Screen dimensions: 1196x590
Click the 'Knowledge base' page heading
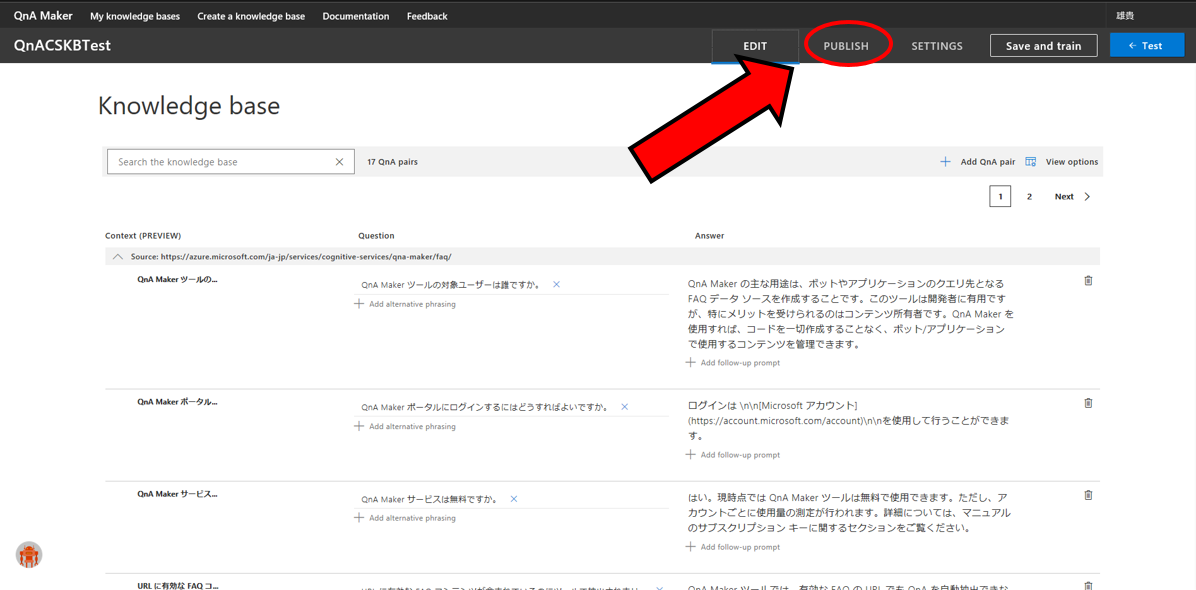pos(189,107)
